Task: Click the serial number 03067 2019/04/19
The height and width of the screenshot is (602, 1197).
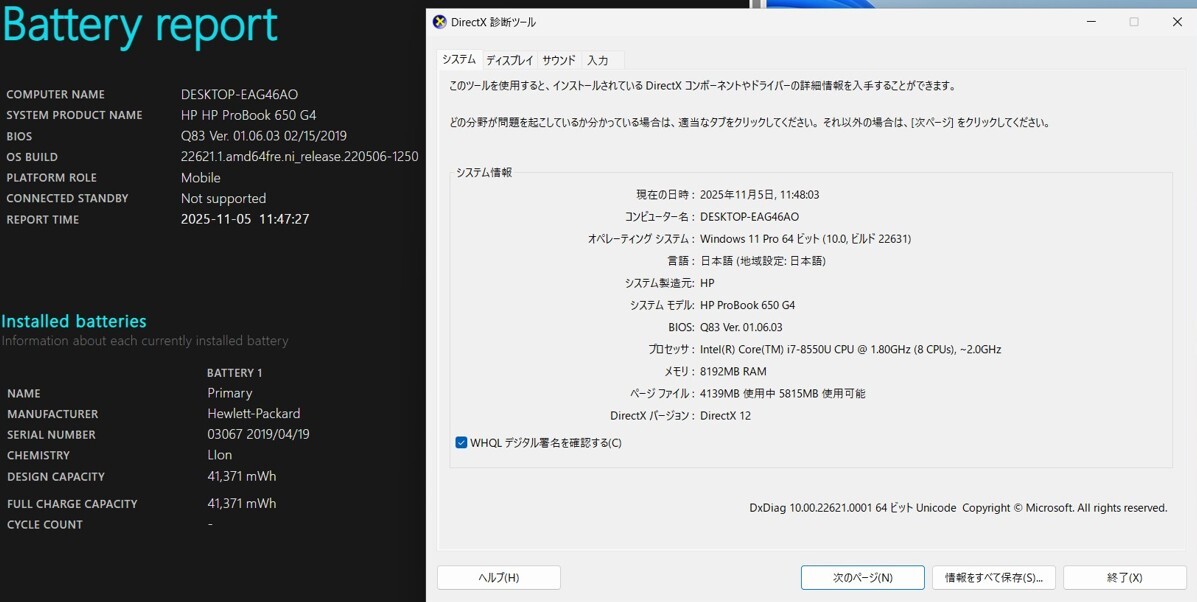Action: [258, 434]
